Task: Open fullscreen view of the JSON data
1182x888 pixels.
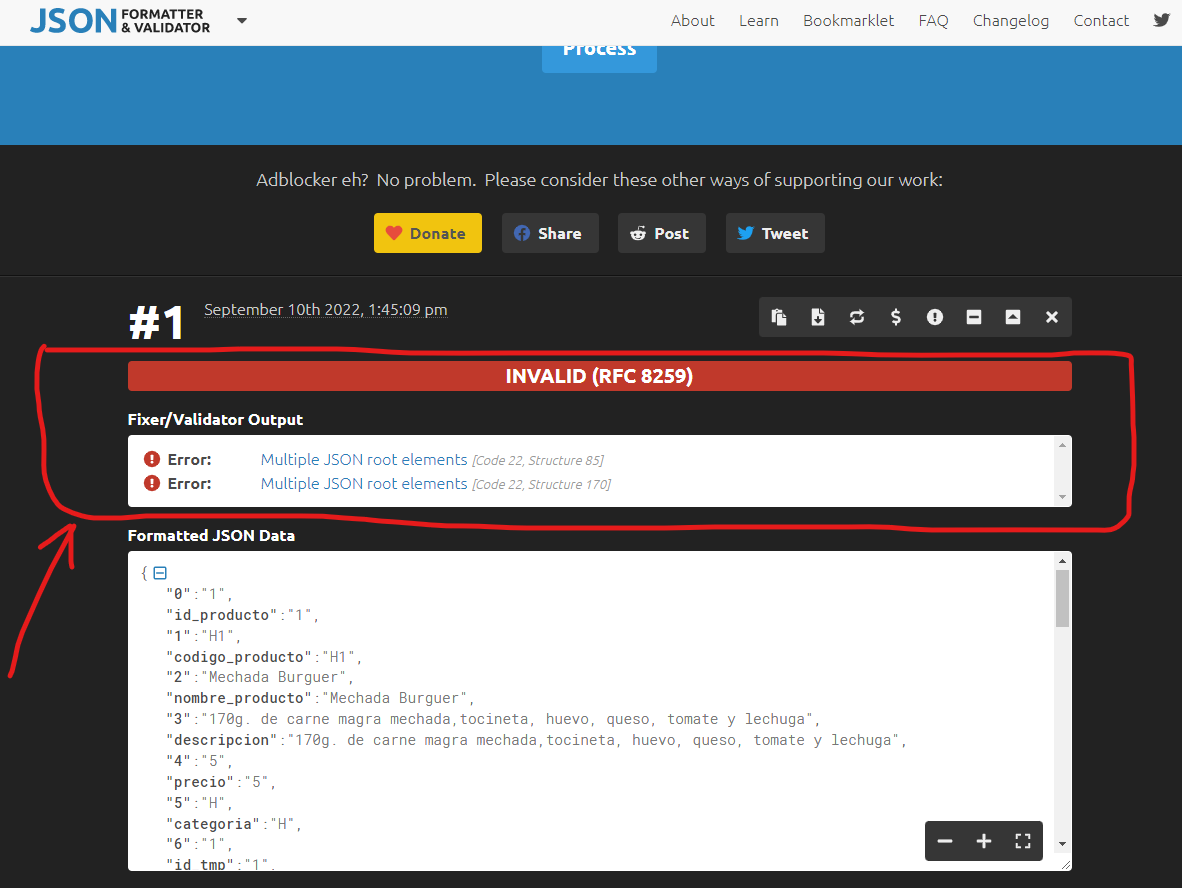Action: [x=1022, y=841]
